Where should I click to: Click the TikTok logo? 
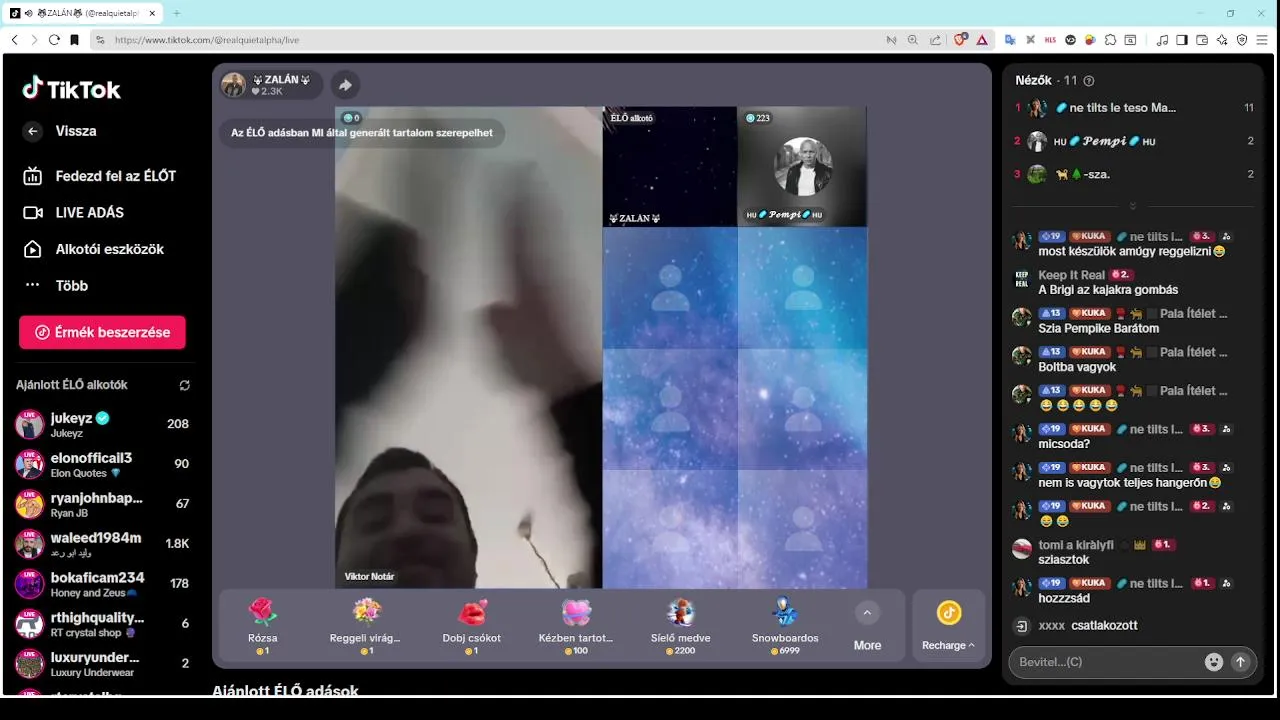click(71, 89)
